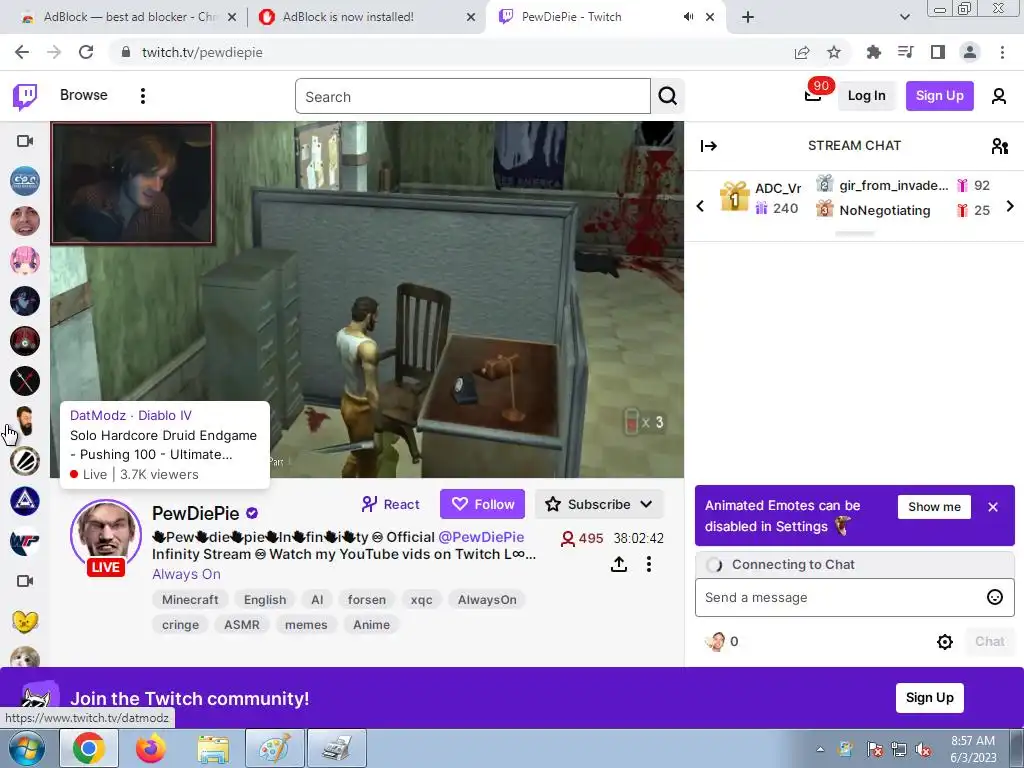Show previous gift leaderboard entries arrow
Image resolution: width=1024 pixels, height=768 pixels.
click(x=700, y=206)
